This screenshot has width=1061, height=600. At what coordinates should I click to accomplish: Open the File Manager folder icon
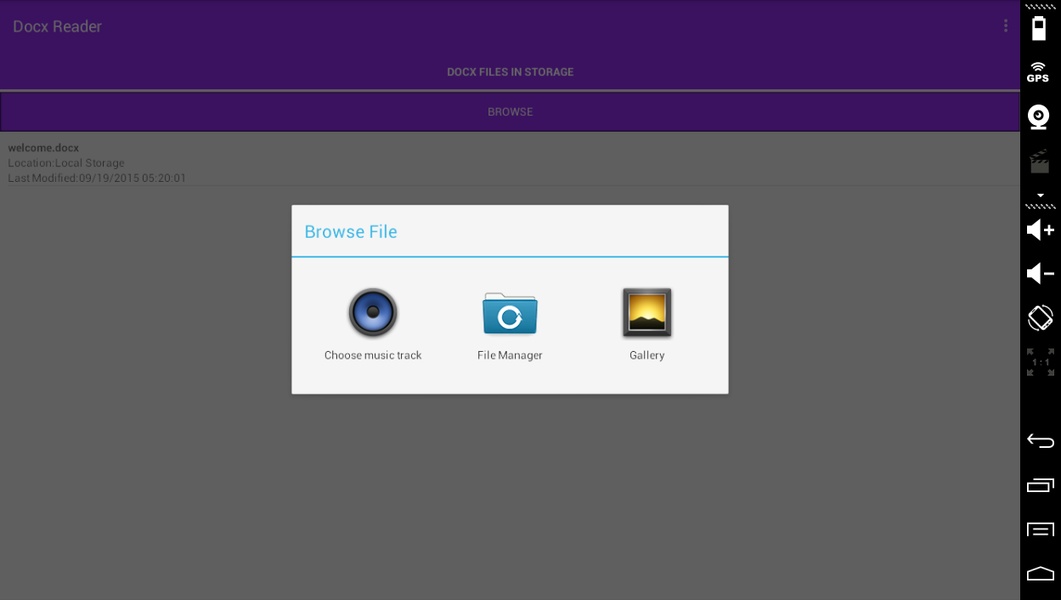point(510,313)
